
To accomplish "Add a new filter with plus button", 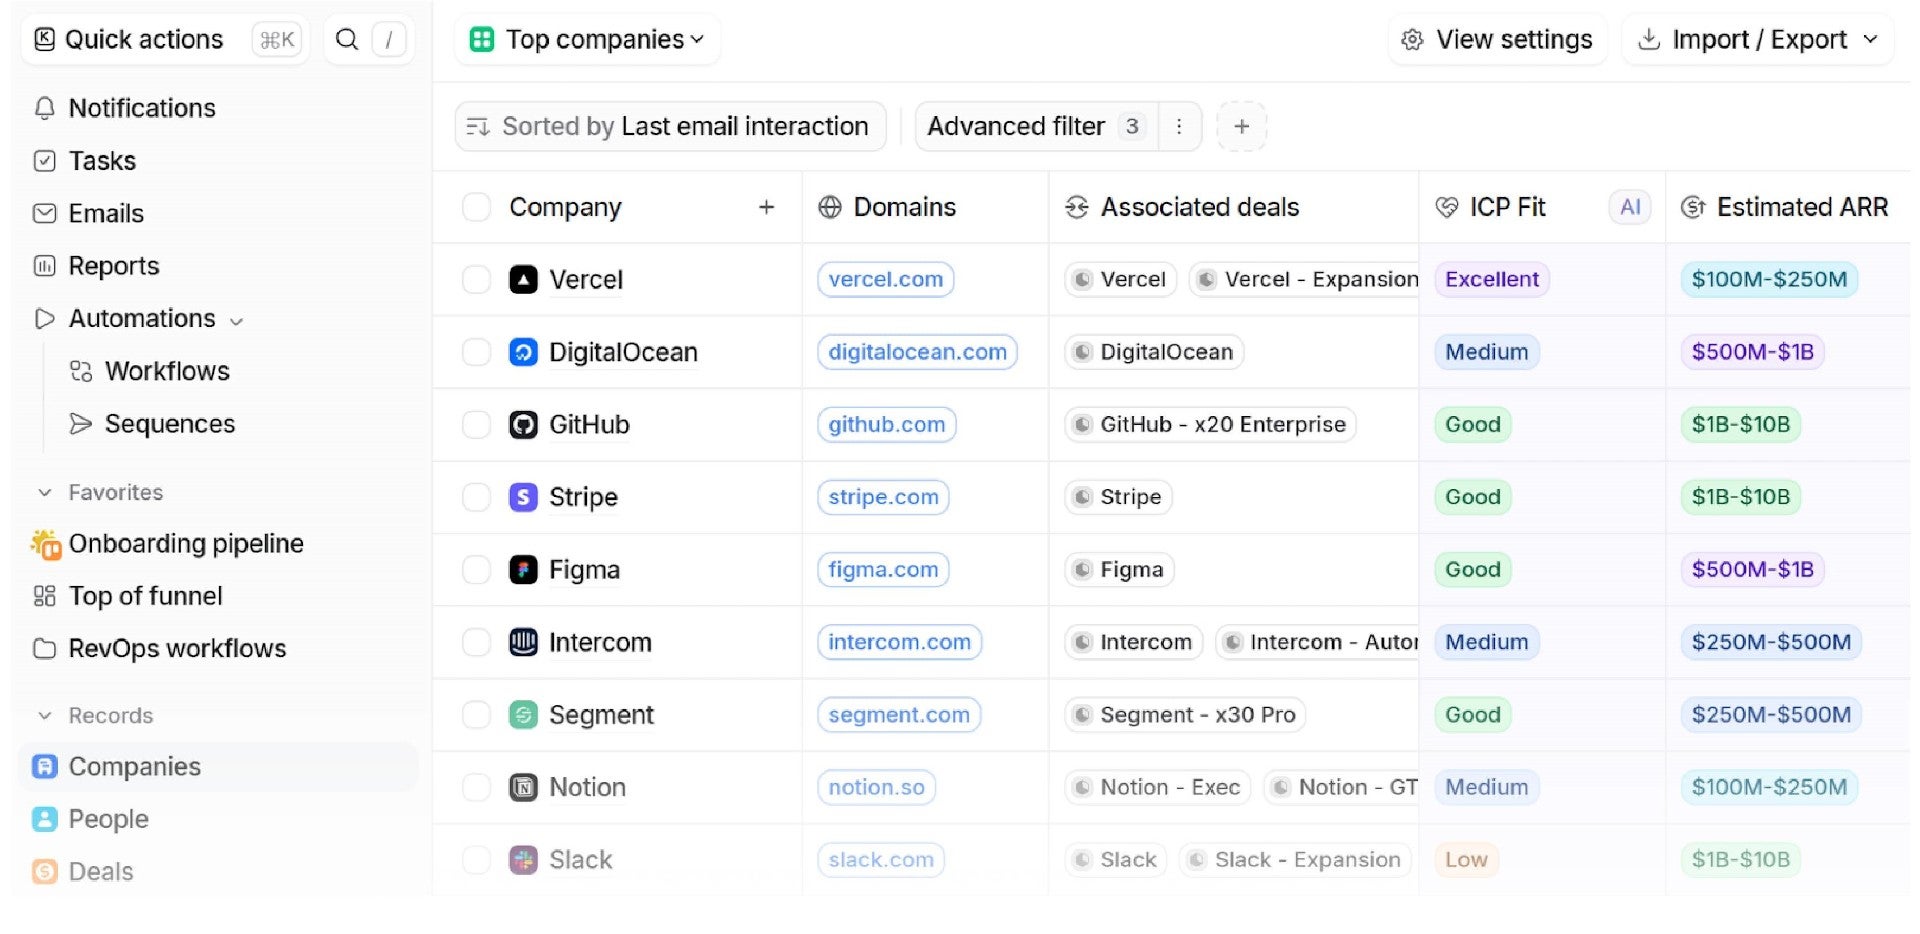I will 1241,127.
